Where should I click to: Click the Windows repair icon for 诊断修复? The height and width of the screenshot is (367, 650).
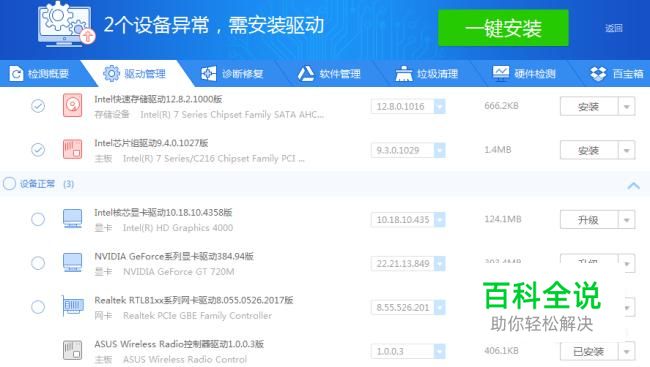coord(209,74)
